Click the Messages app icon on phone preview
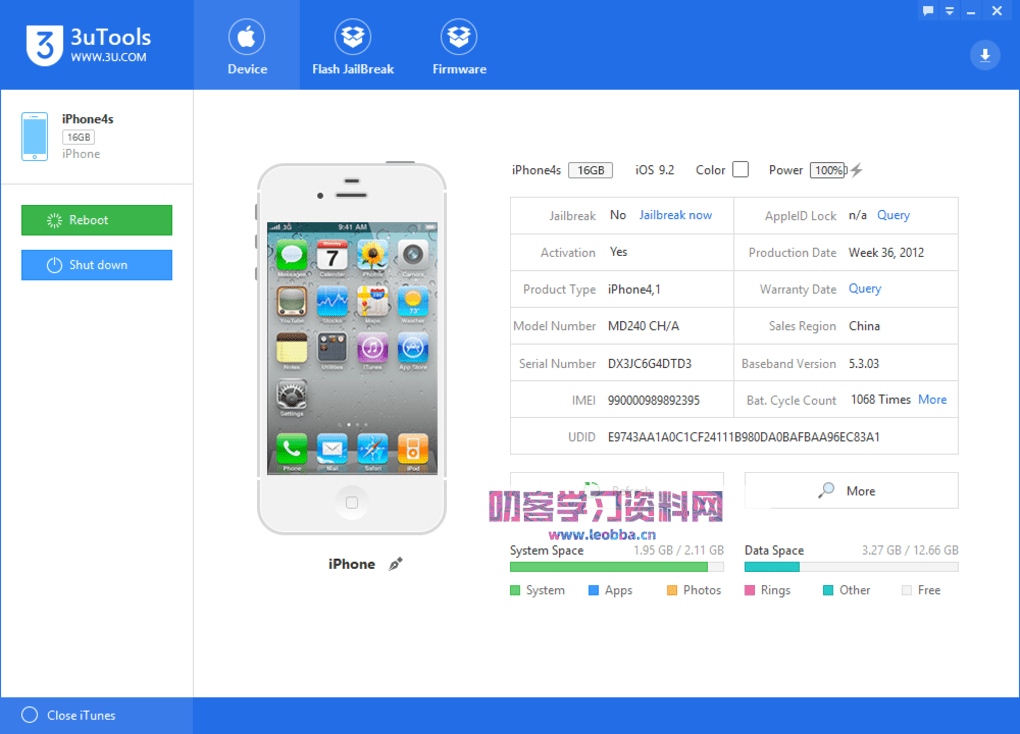1020x734 pixels. (291, 255)
